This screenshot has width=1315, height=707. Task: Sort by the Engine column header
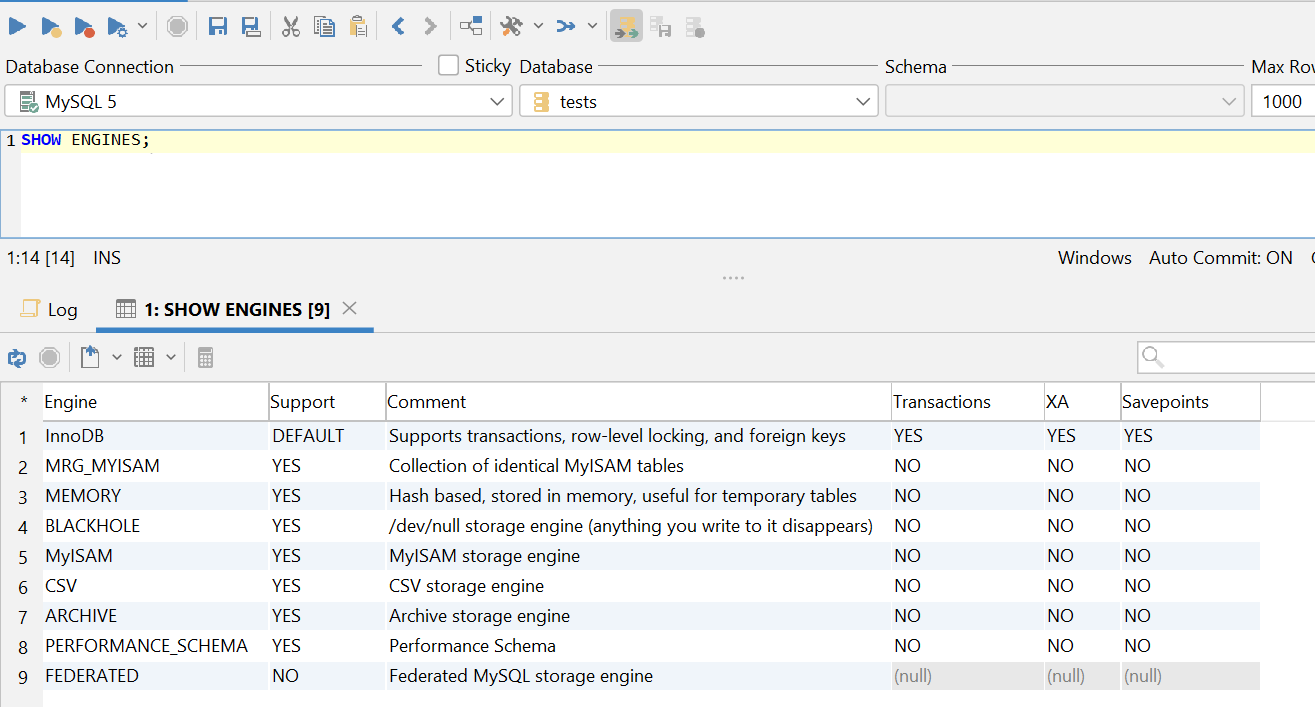click(155, 402)
